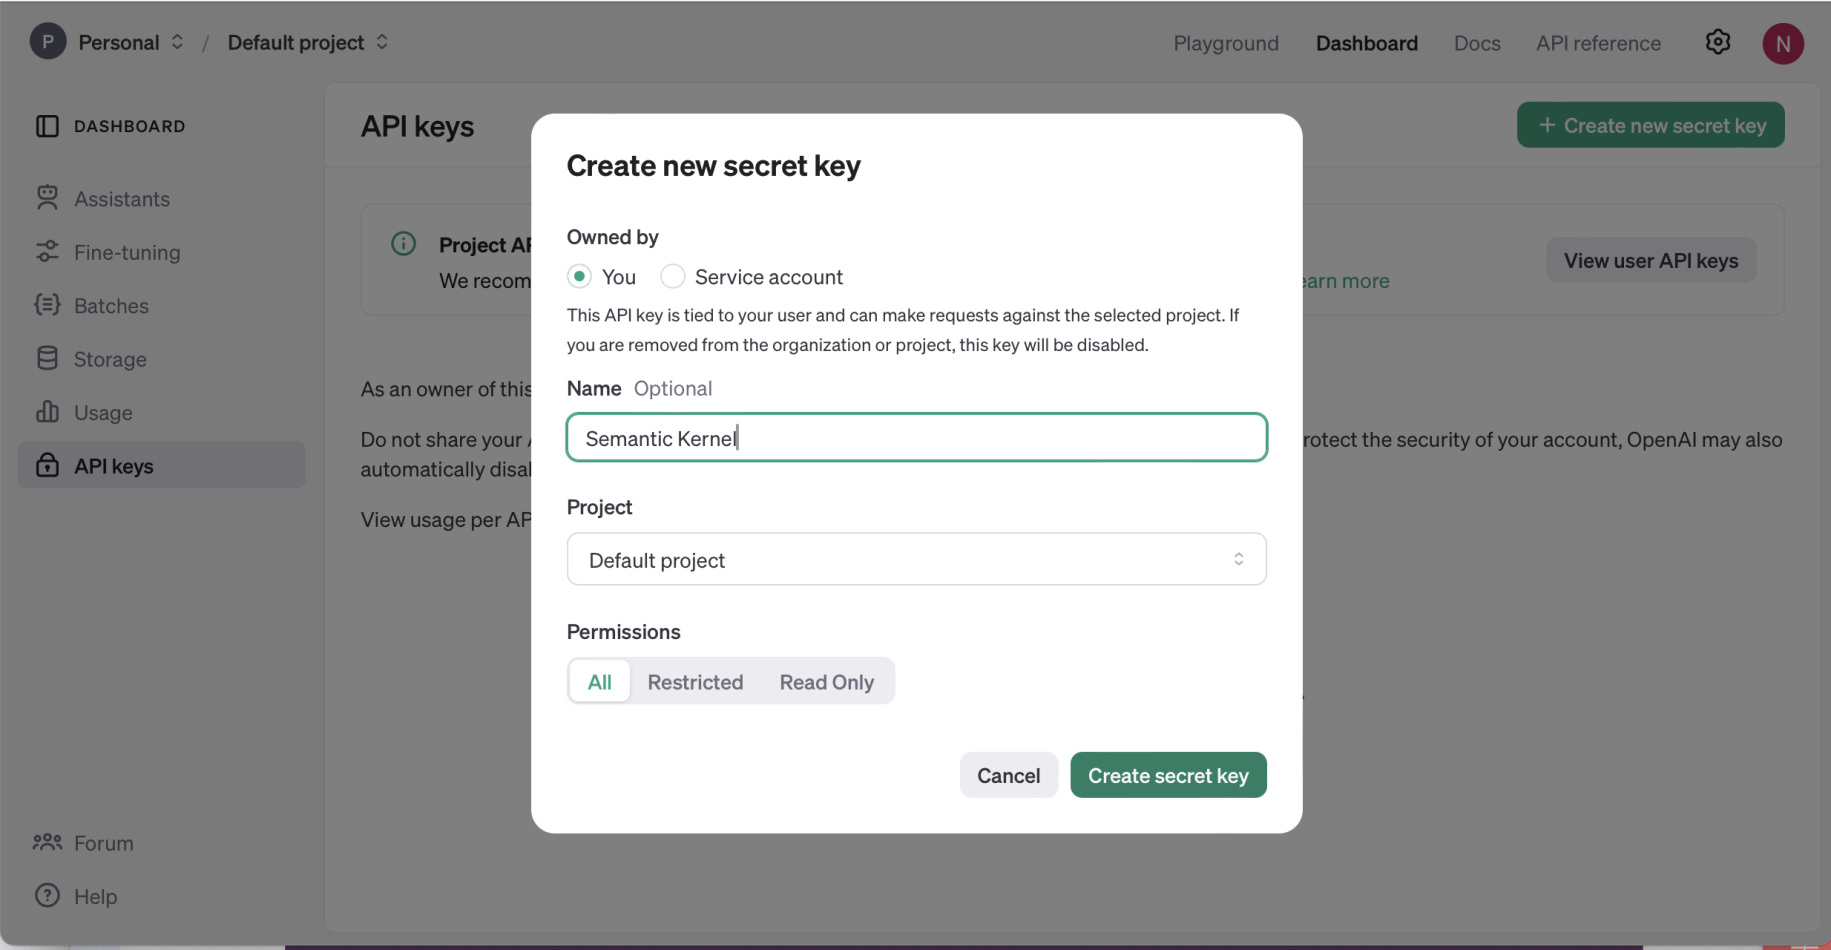The height and width of the screenshot is (950, 1831).
Task: Open the Docs navigation item
Action: (1476, 43)
